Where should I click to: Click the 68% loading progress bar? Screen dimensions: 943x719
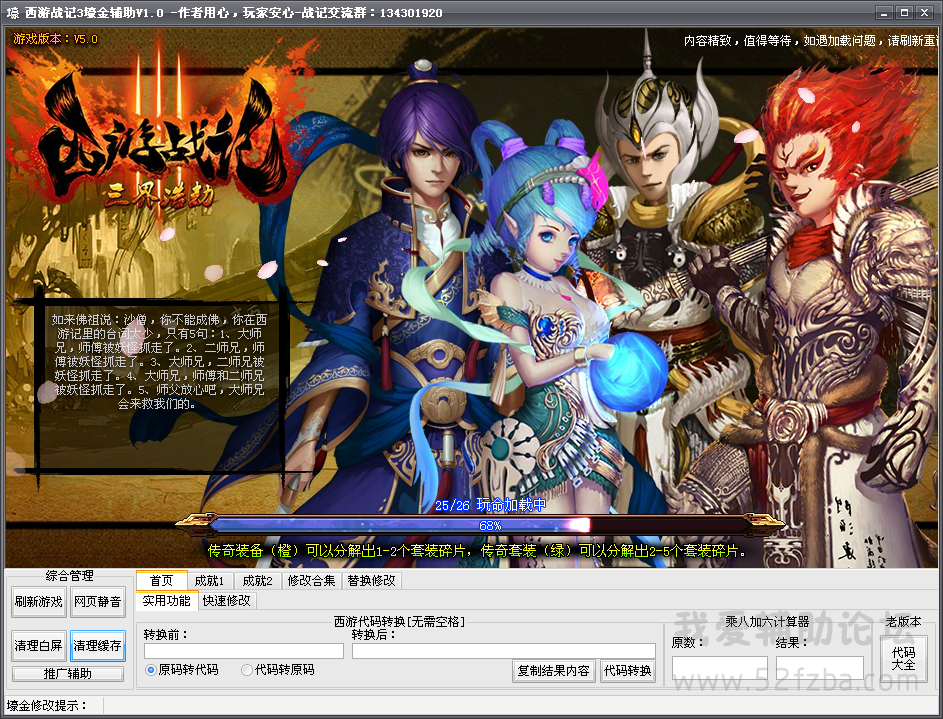click(x=481, y=525)
